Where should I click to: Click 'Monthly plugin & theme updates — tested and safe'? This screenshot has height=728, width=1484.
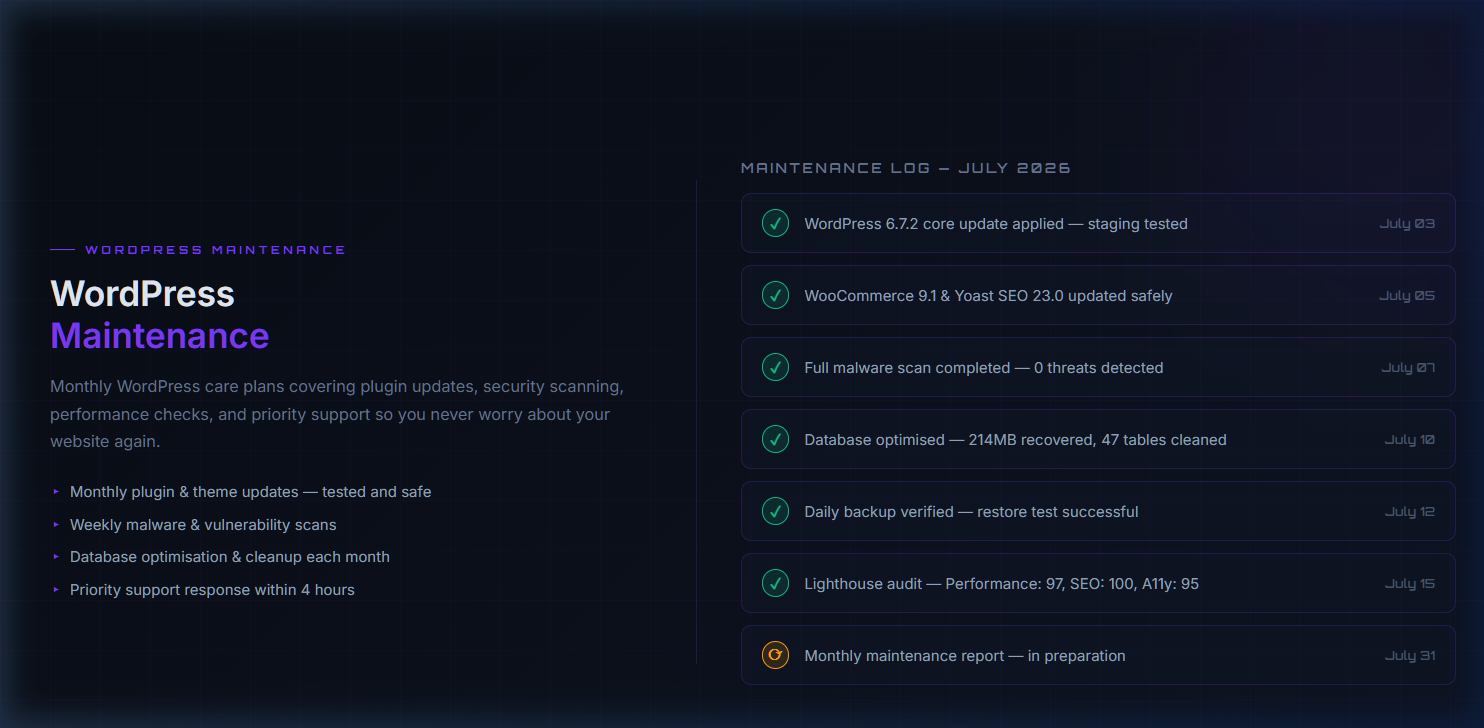pos(251,492)
